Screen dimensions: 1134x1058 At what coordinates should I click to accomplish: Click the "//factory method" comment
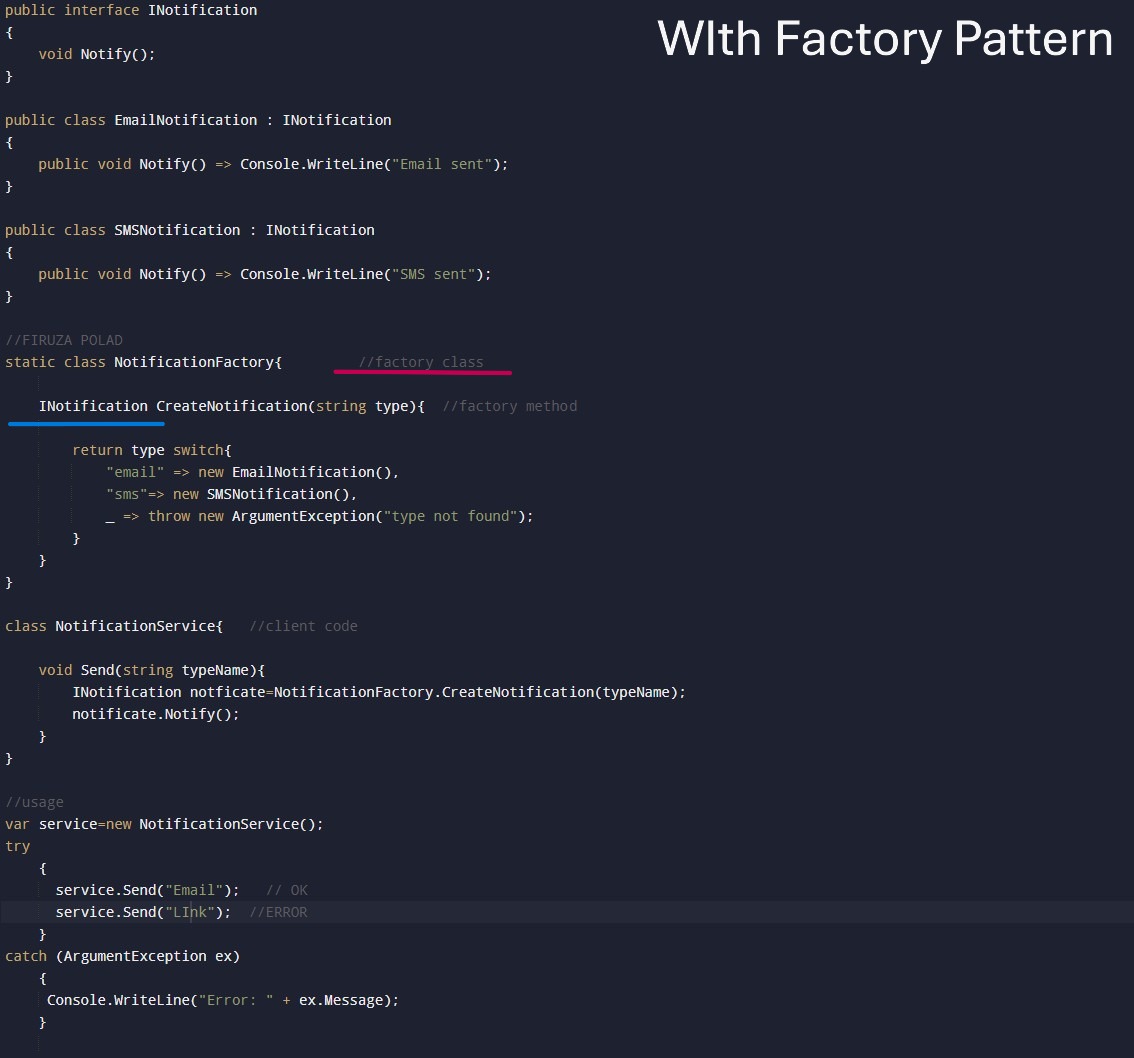pyautogui.click(x=510, y=406)
